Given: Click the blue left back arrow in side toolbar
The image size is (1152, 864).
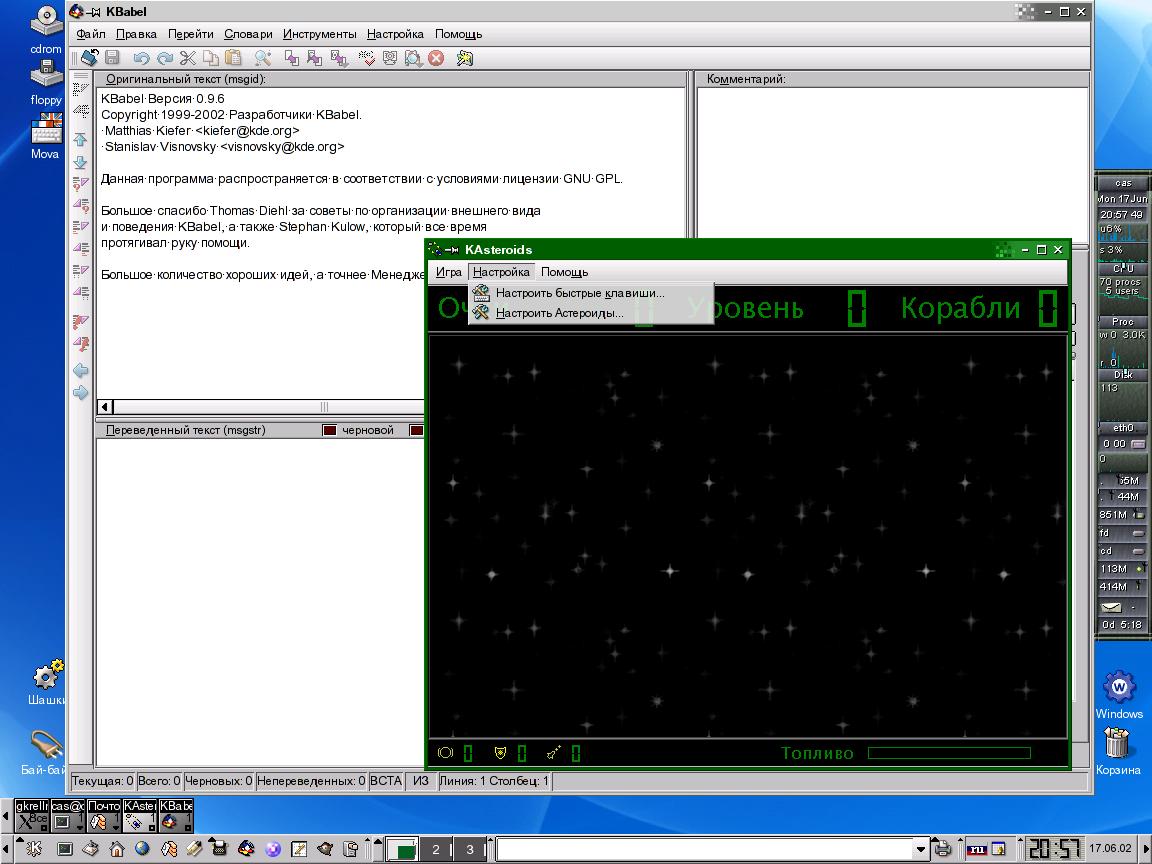Looking at the screenshot, I should (x=81, y=370).
